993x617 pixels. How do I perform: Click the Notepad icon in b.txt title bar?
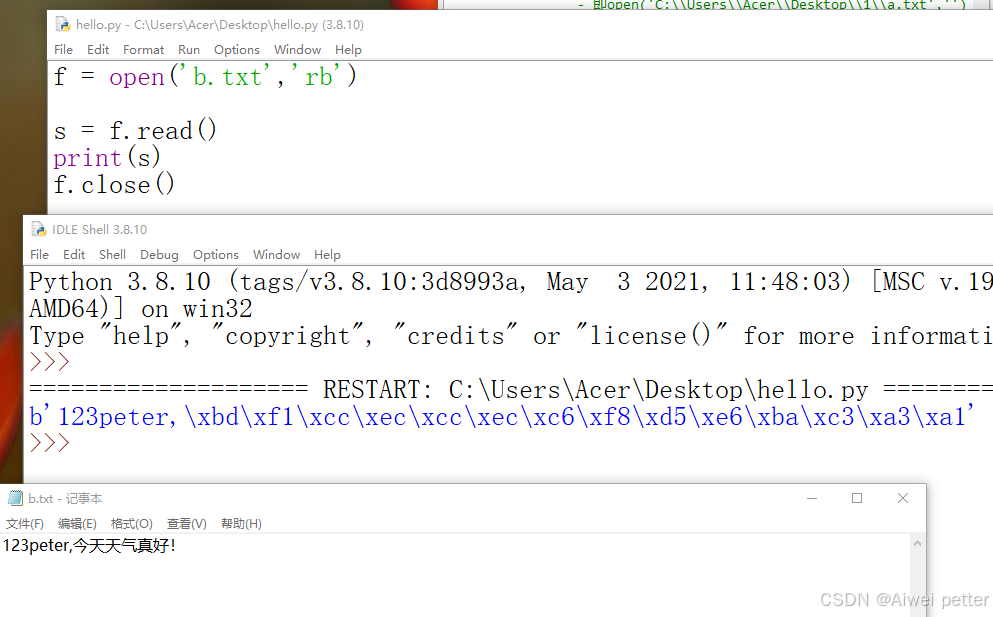point(14,497)
